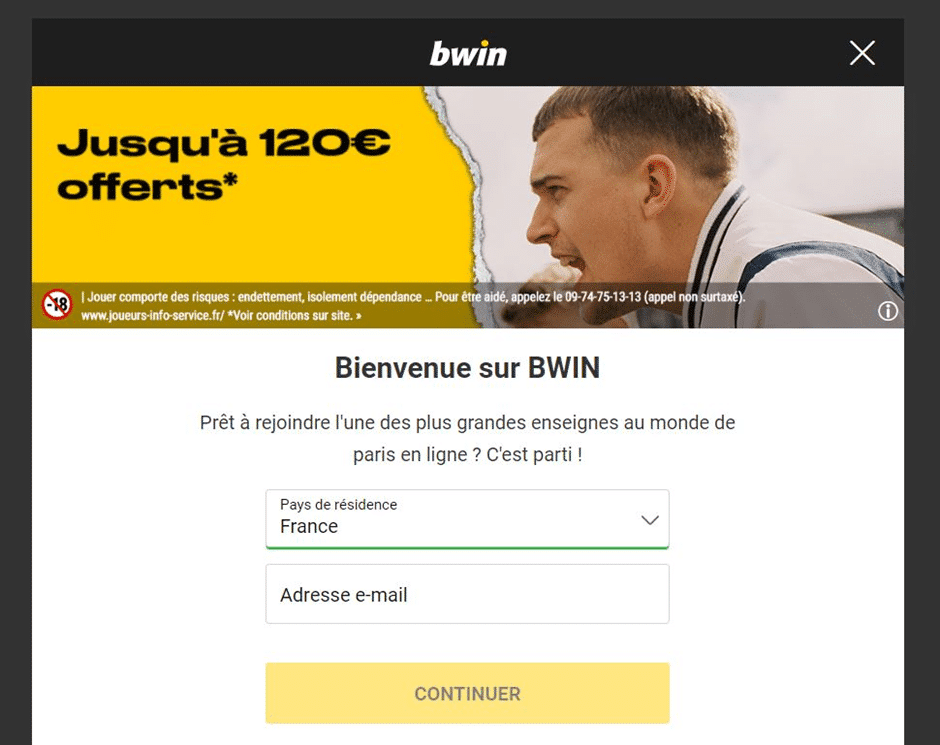Open Voir conditions sur site link
This screenshot has height=745, width=940.
pos(294,315)
